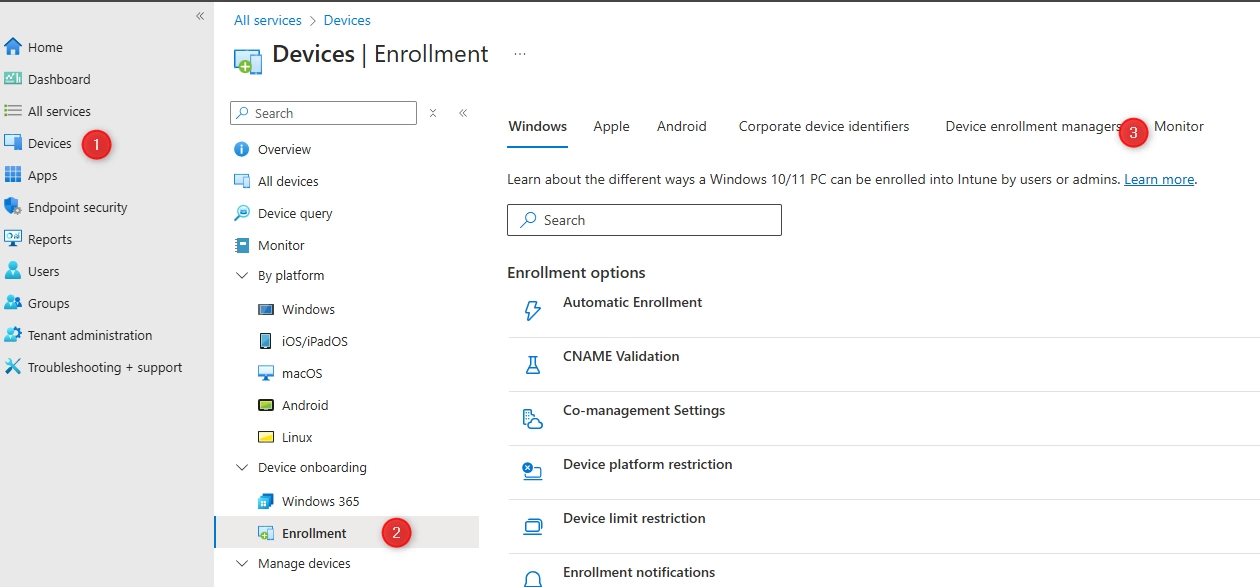Switch to the Android tab
The width and height of the screenshot is (1260, 587).
point(682,126)
